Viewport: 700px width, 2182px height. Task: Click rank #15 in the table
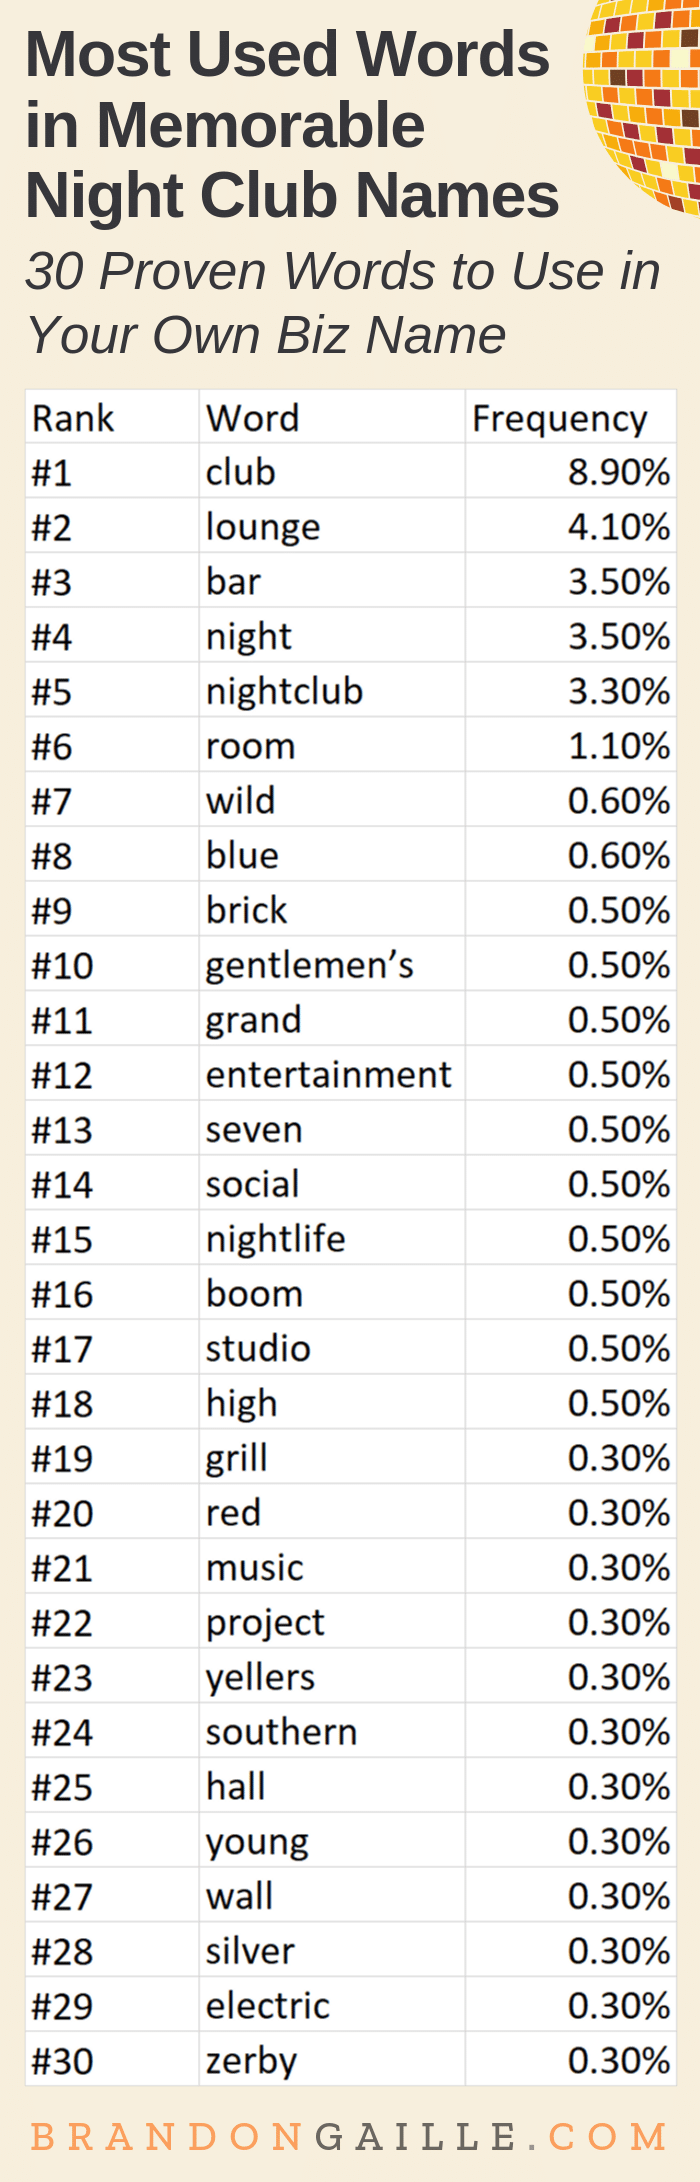(x=62, y=1240)
